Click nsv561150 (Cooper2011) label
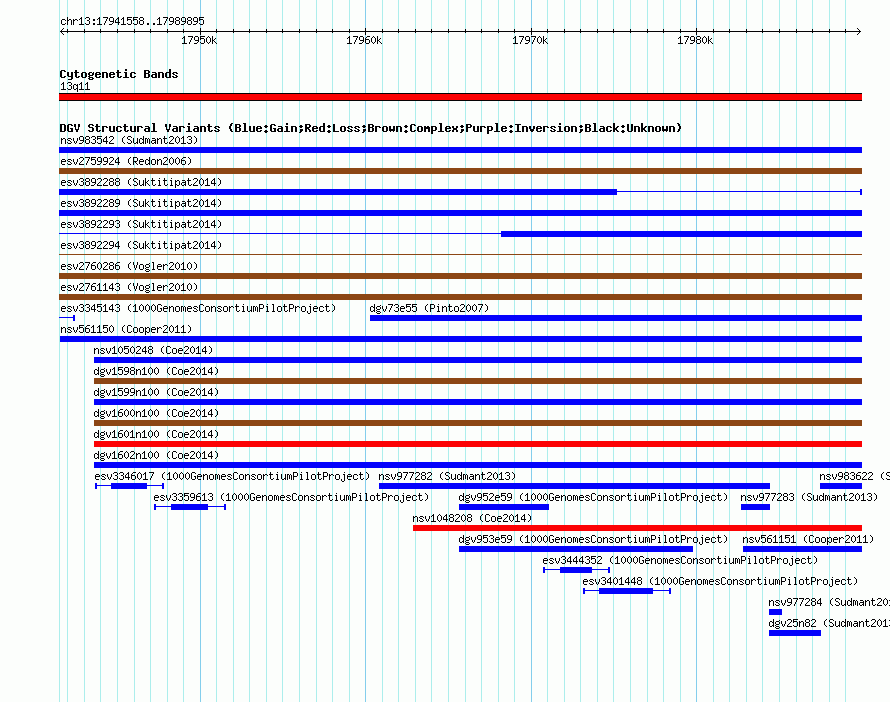Image resolution: width=890 pixels, height=702 pixels. tap(126, 329)
